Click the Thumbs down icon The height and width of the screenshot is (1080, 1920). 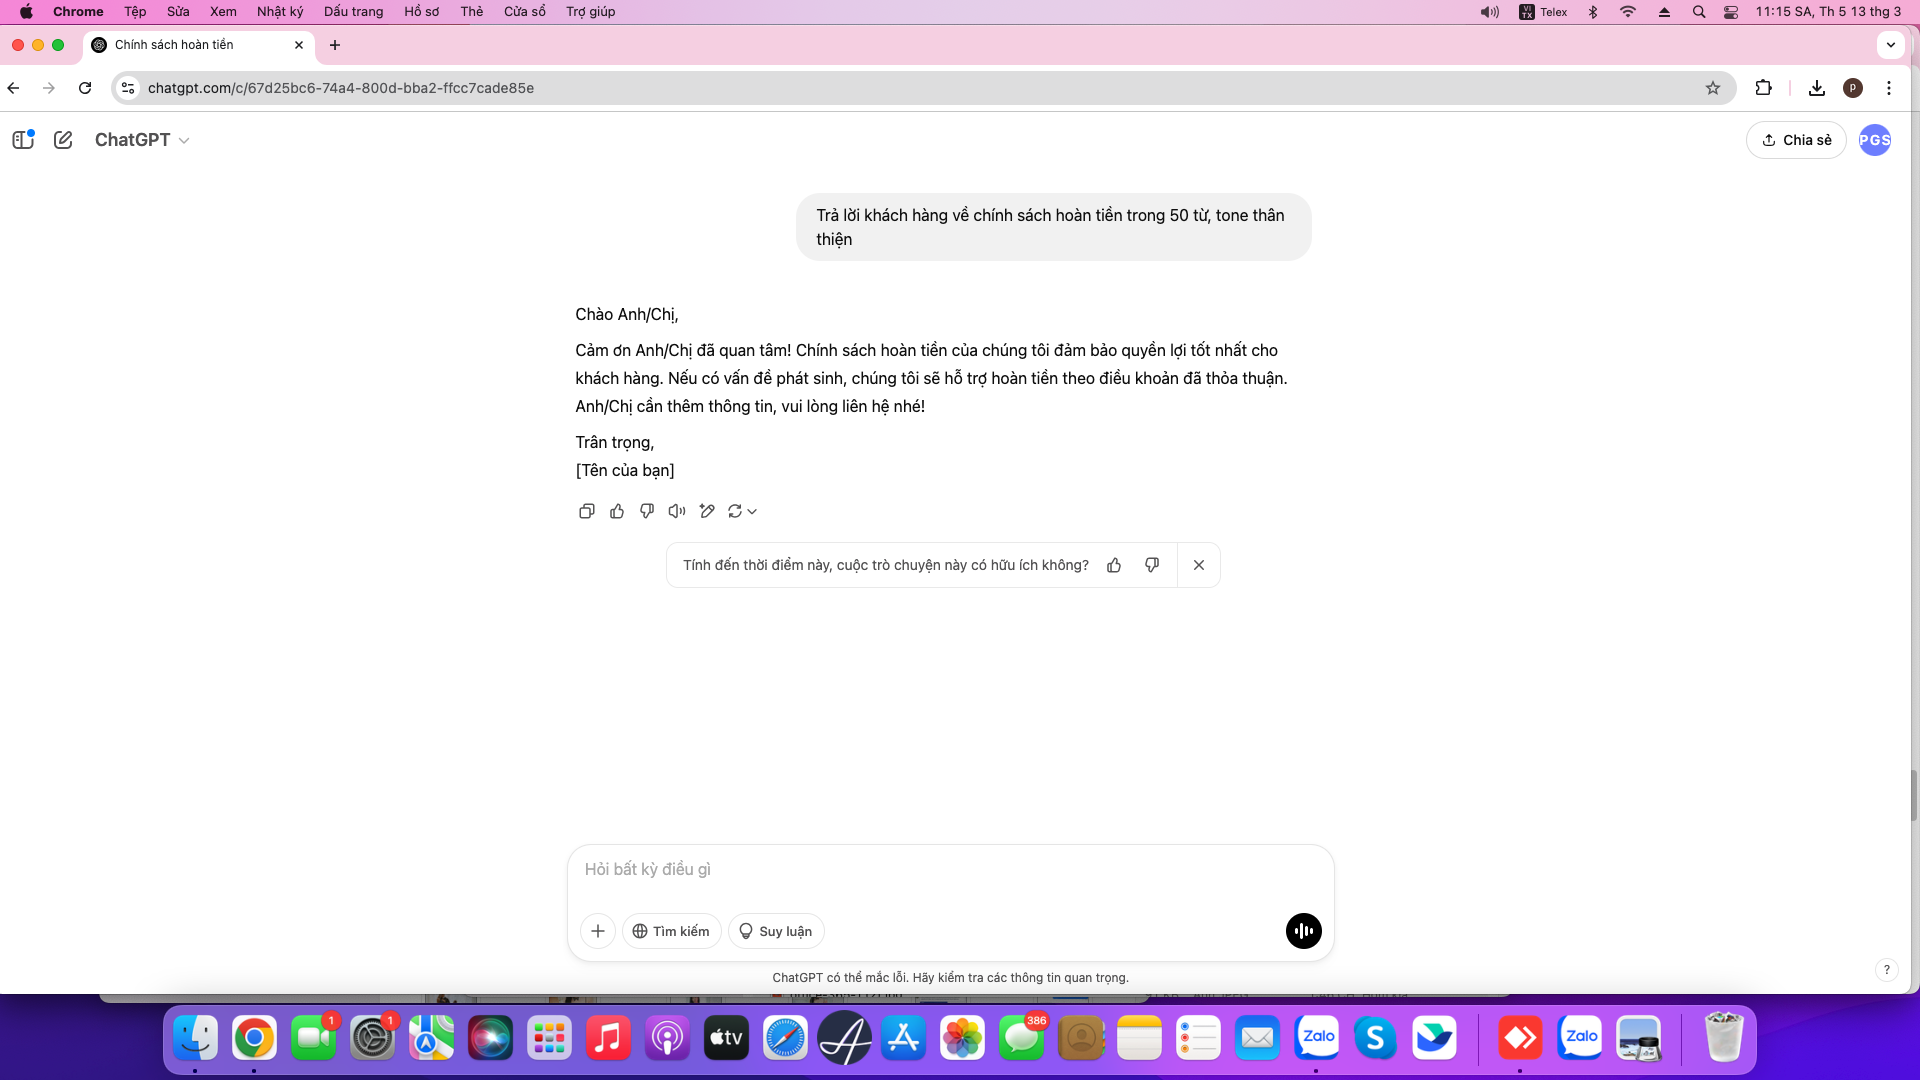click(646, 512)
